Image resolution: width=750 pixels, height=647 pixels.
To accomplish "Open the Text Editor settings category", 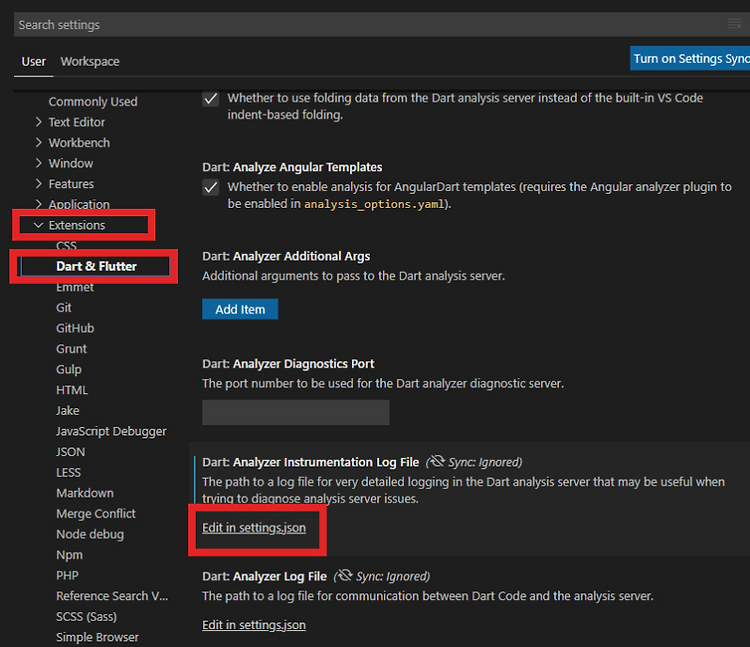I will tap(77, 122).
